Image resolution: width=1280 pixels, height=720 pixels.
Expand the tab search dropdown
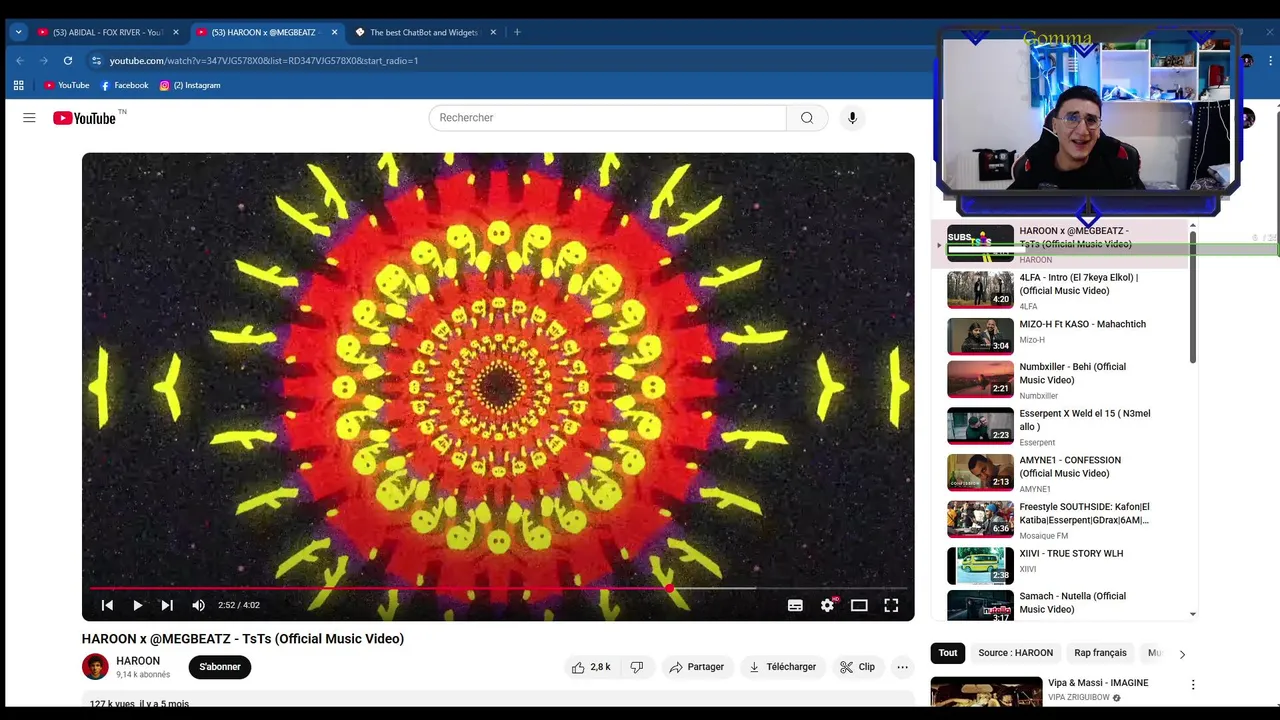(x=18, y=32)
